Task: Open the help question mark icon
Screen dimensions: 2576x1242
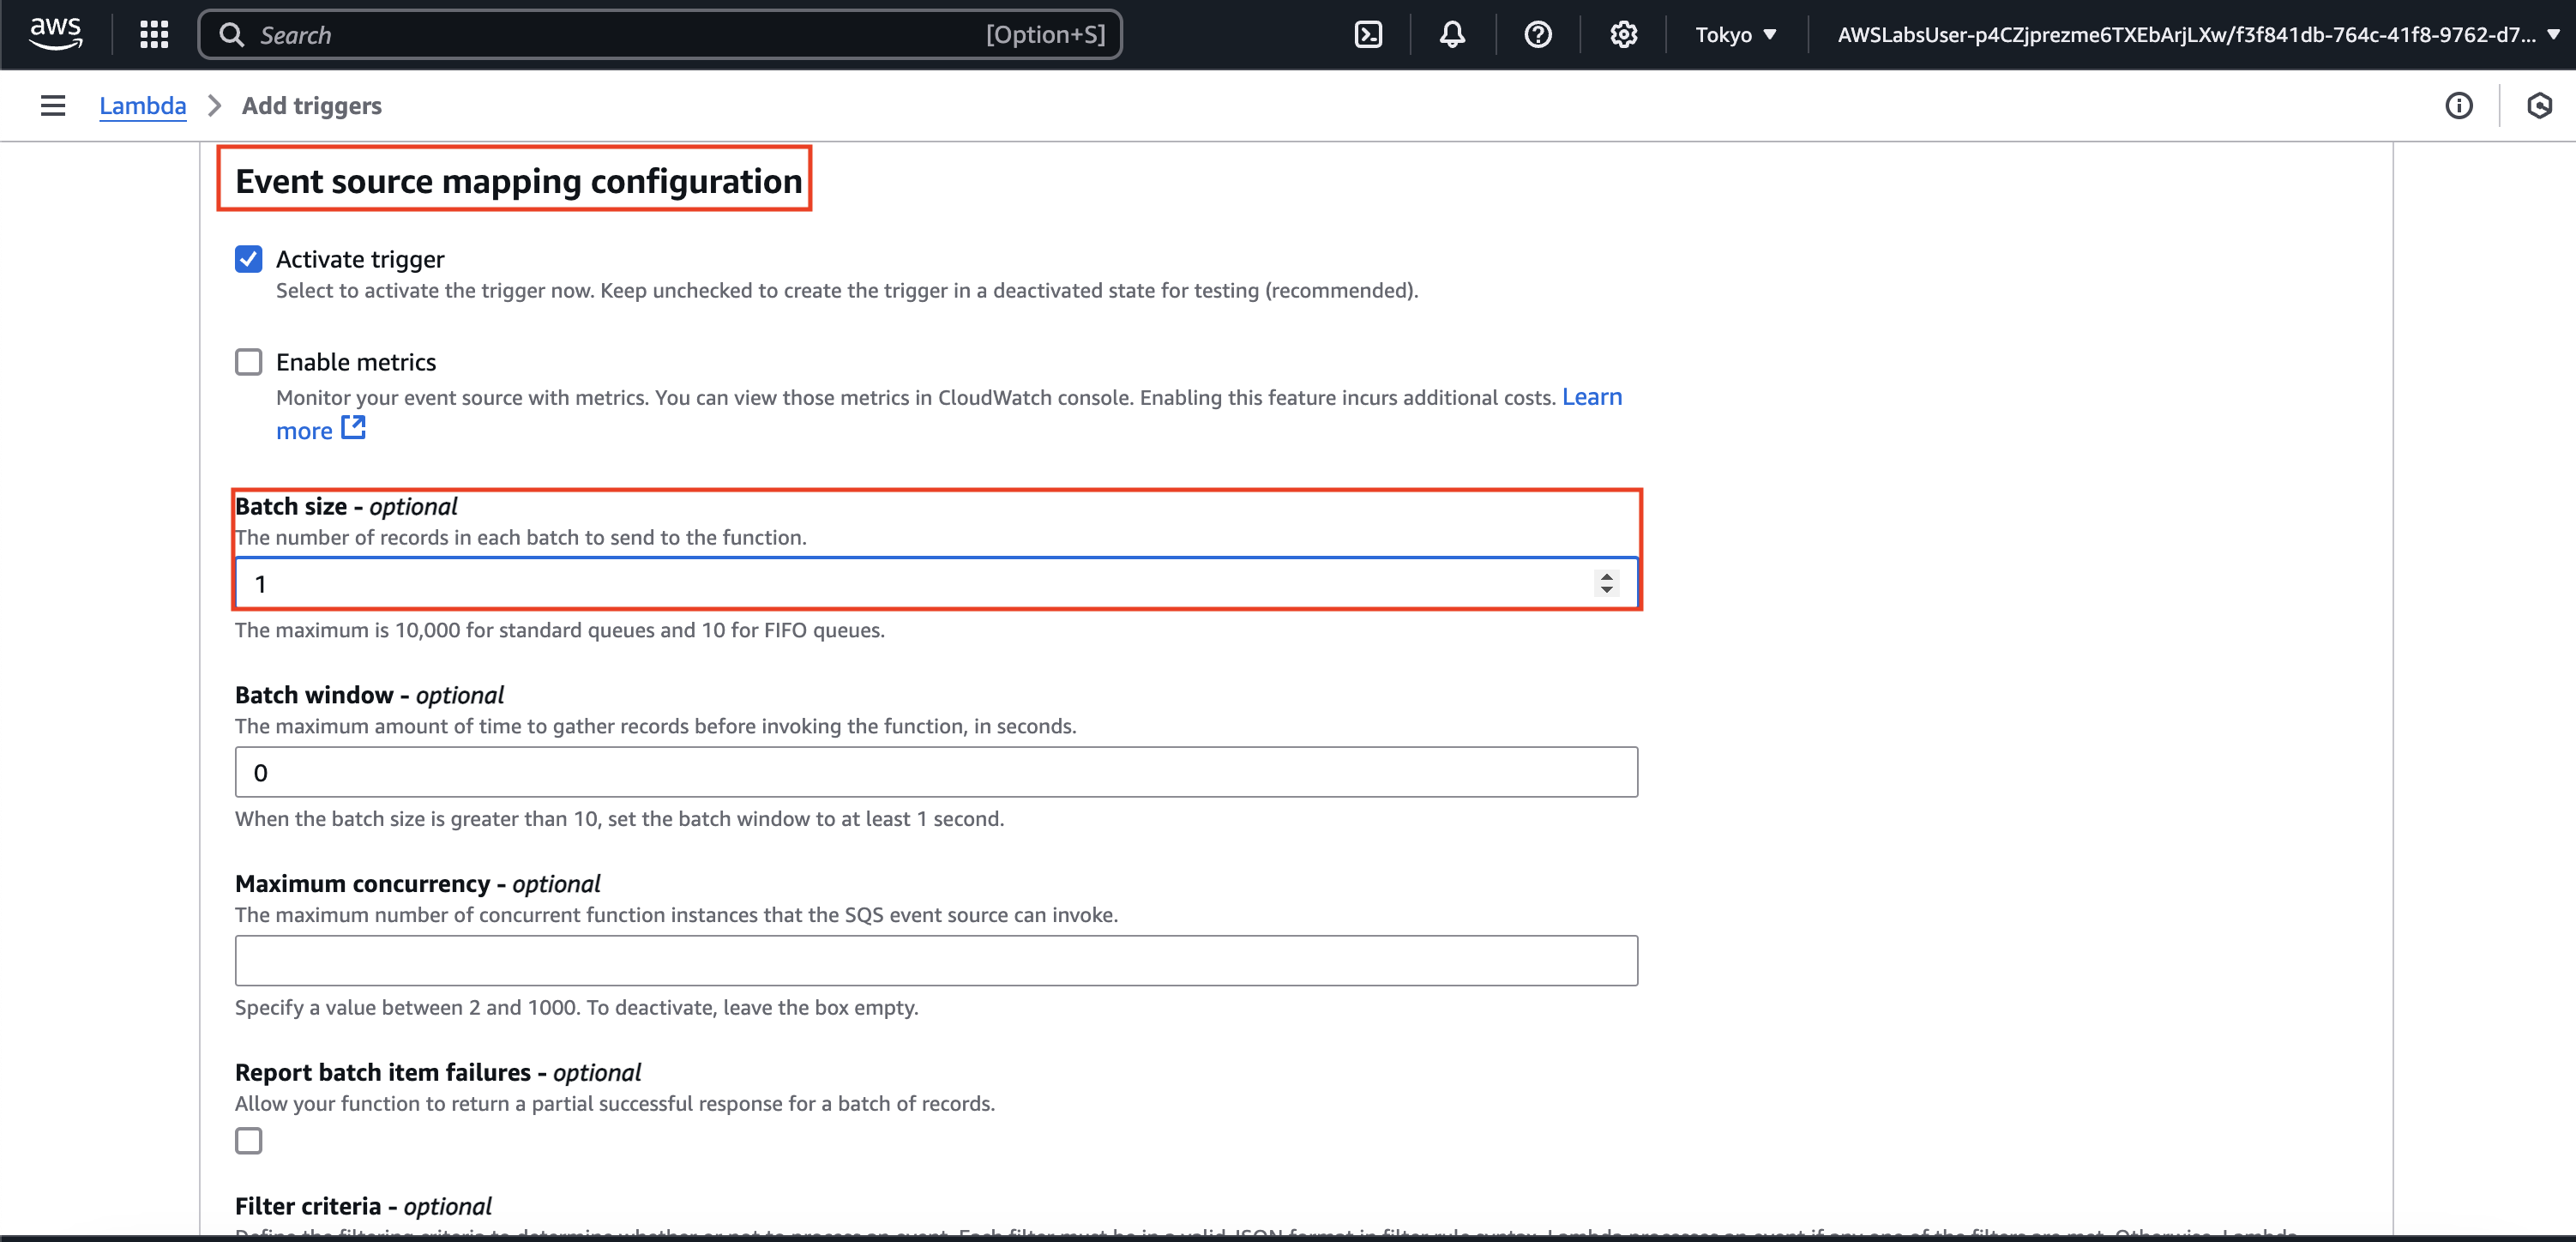Action: pos(1537,35)
